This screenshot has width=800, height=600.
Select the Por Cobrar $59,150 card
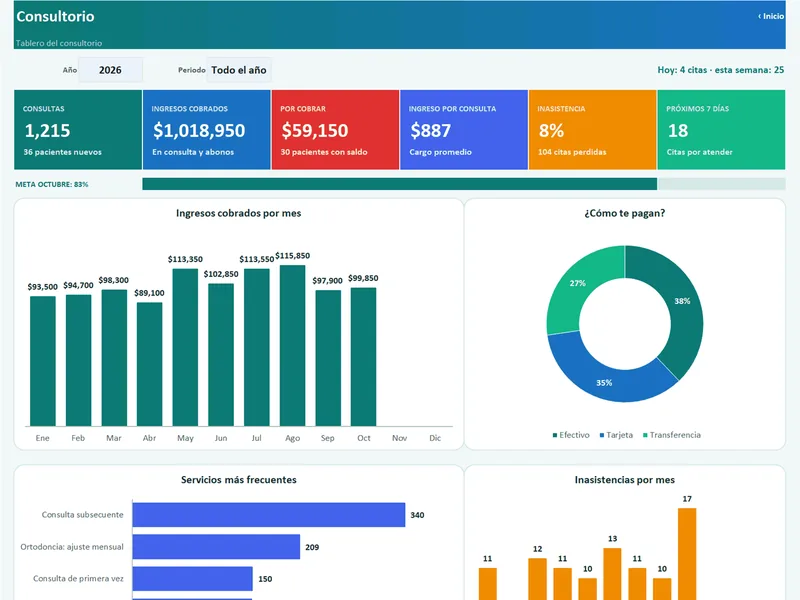[x=335, y=130]
